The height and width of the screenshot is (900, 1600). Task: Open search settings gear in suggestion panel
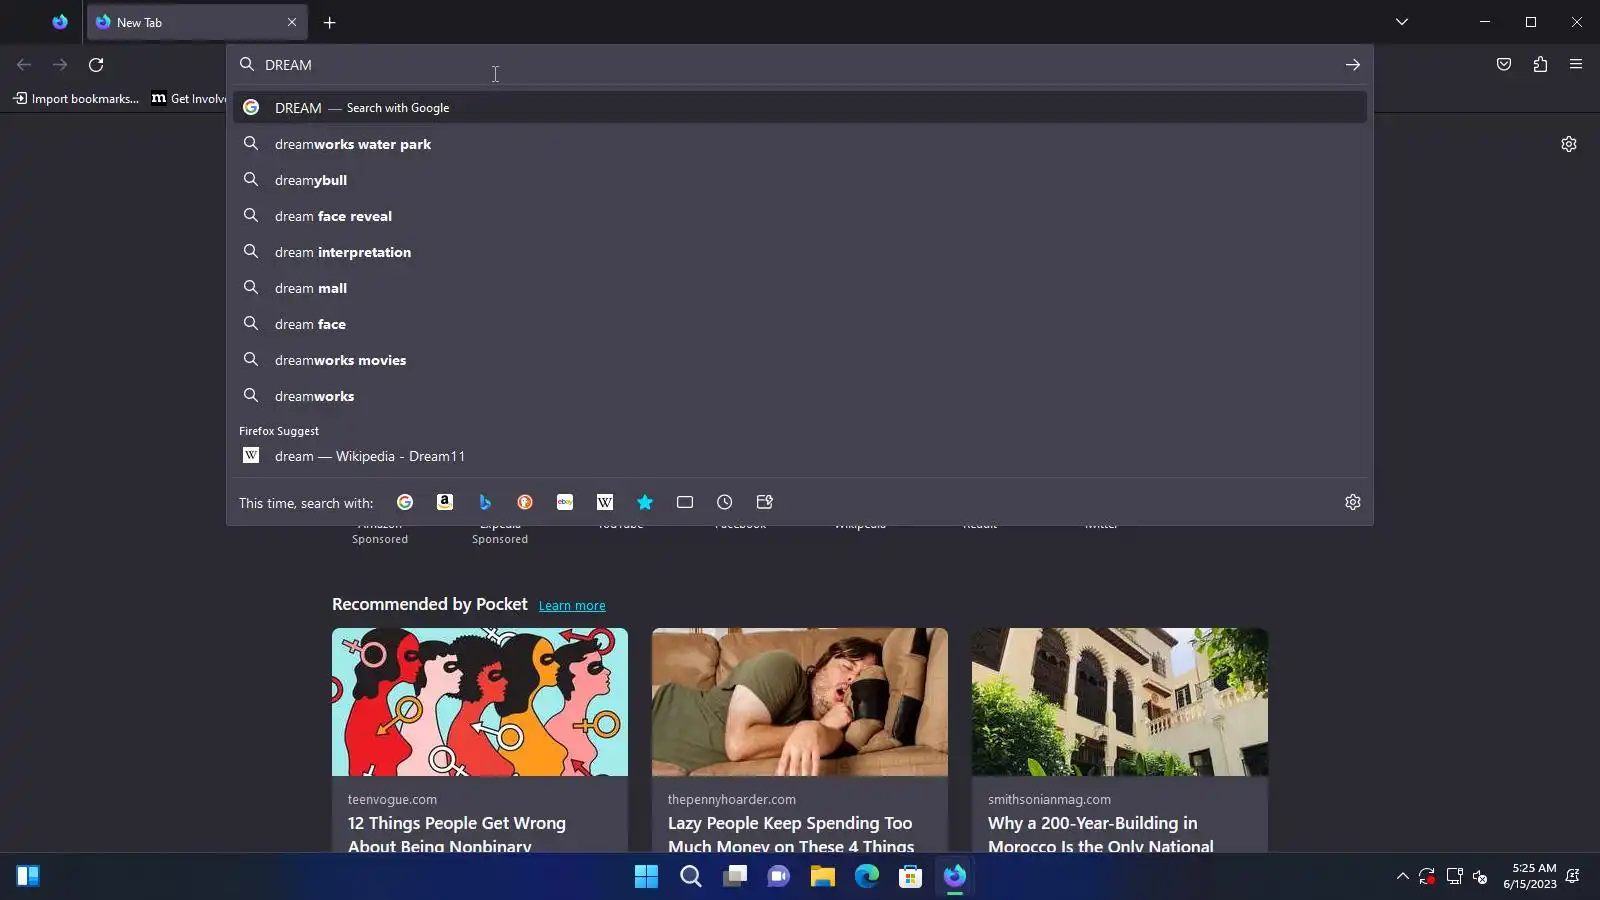(x=1353, y=502)
